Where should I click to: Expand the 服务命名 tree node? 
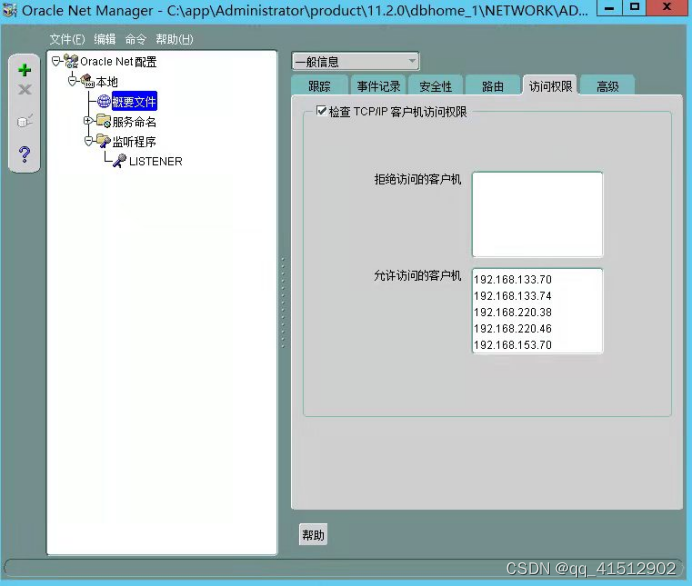[x=88, y=120]
